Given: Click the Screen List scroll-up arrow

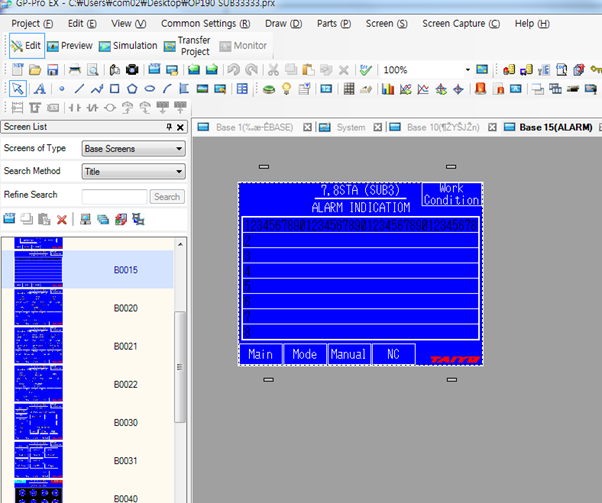Looking at the screenshot, I should pos(180,244).
